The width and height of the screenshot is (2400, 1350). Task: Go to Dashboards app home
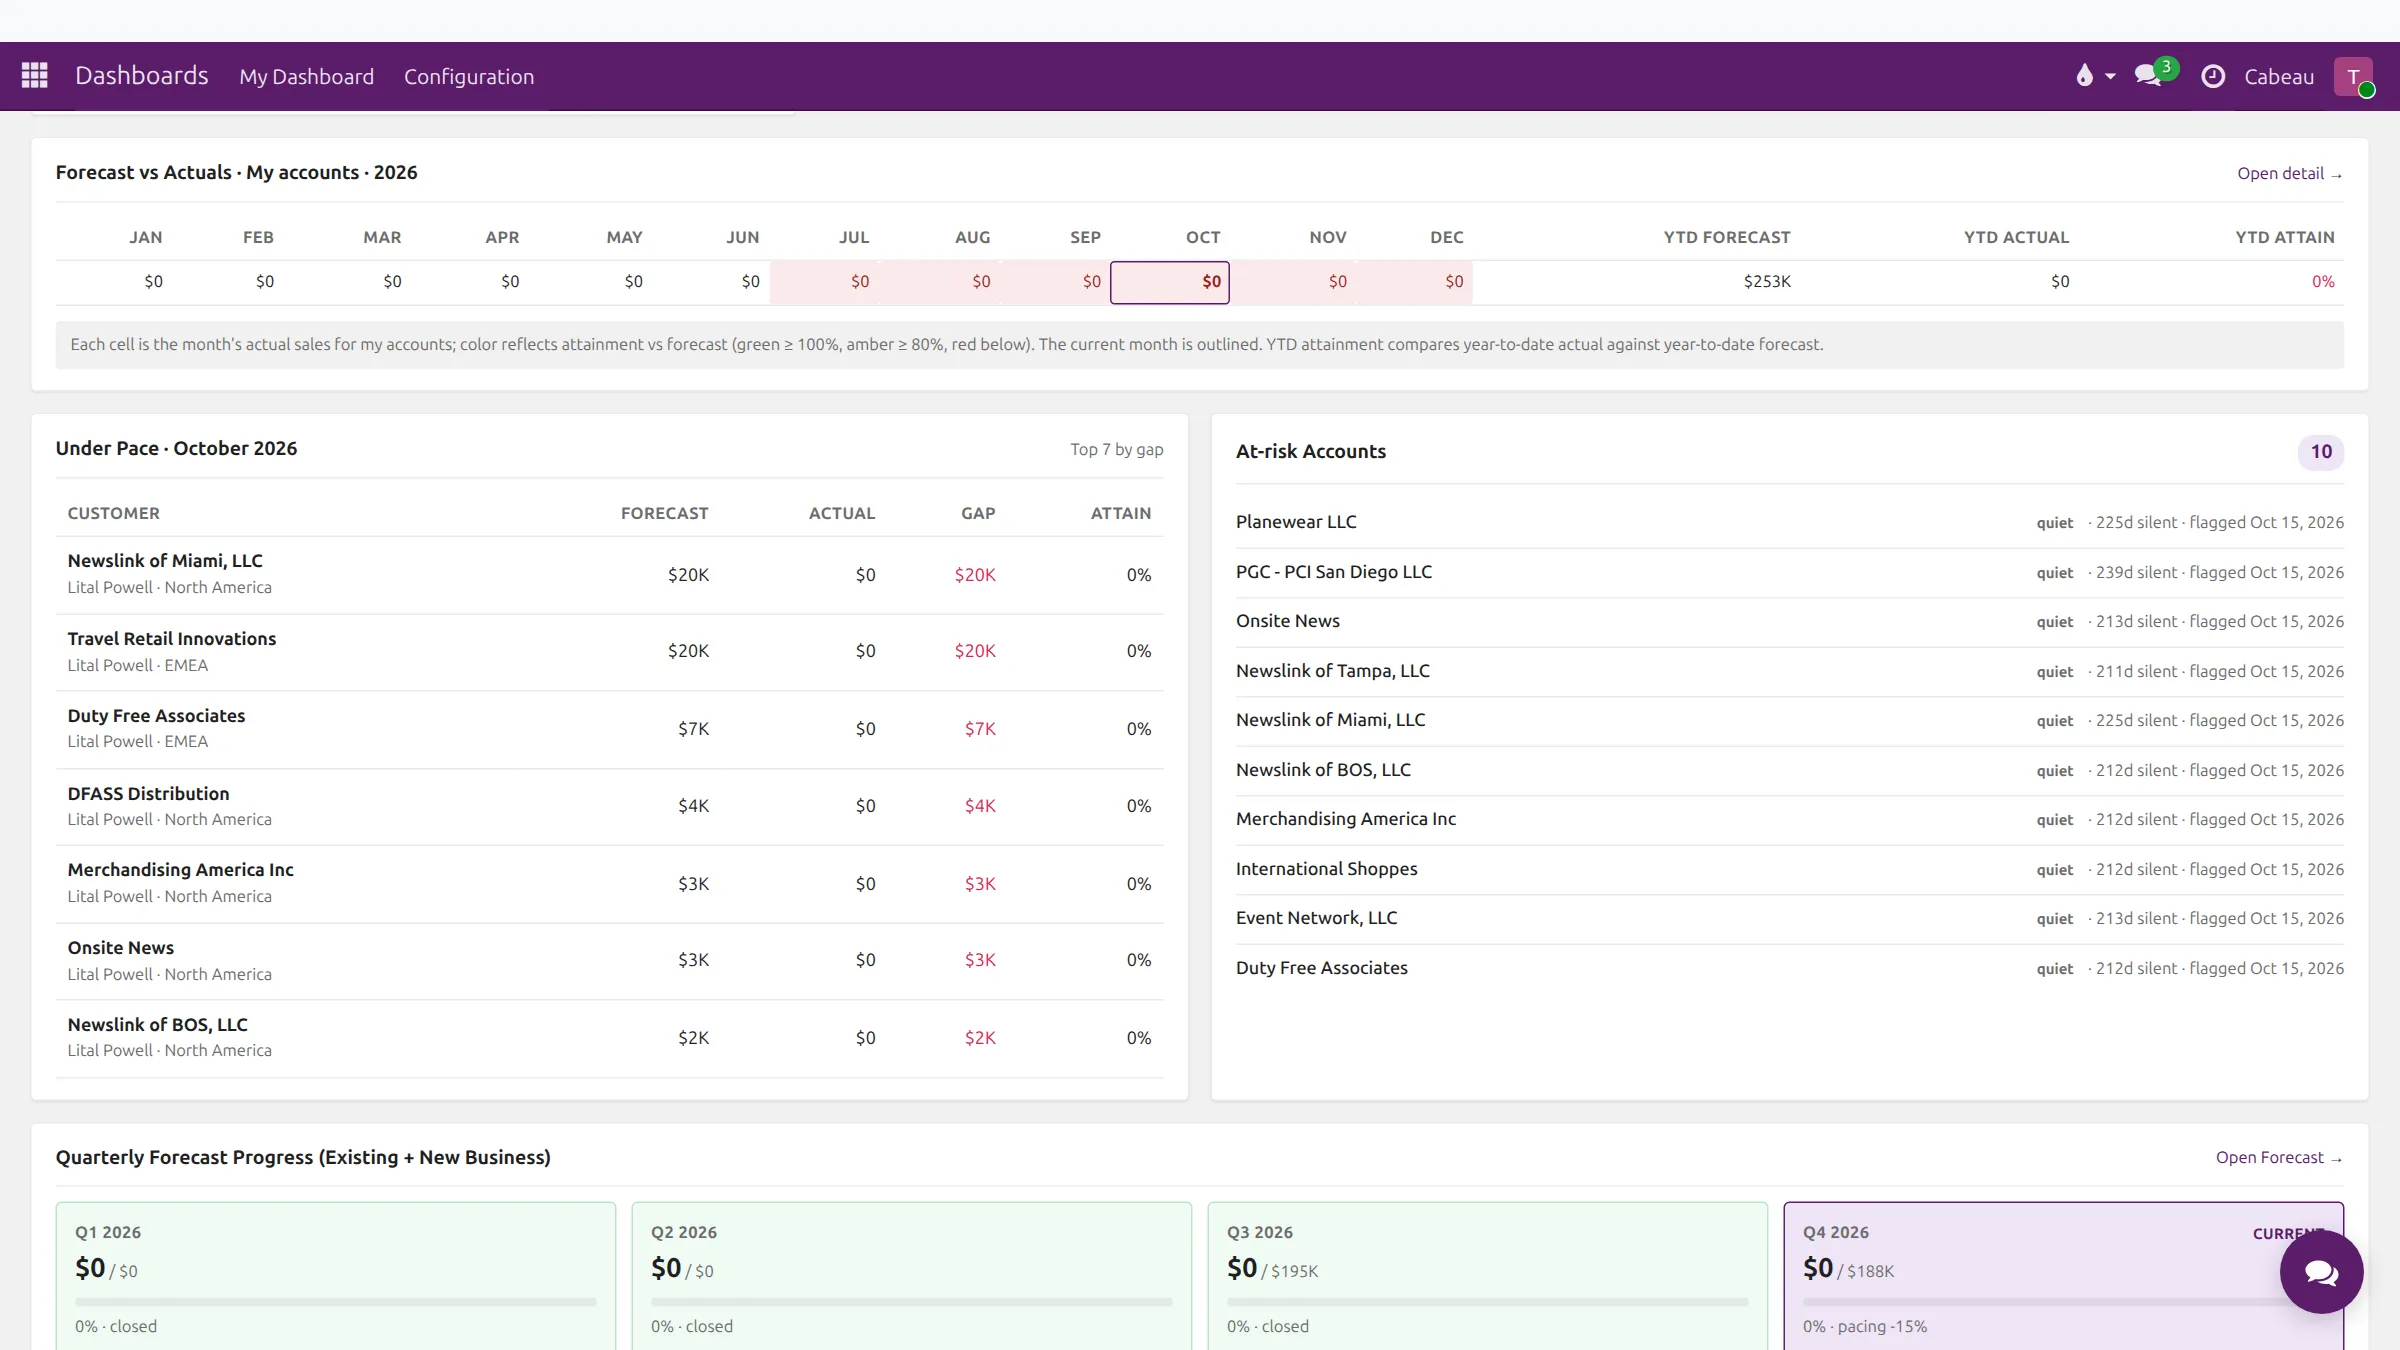142,76
